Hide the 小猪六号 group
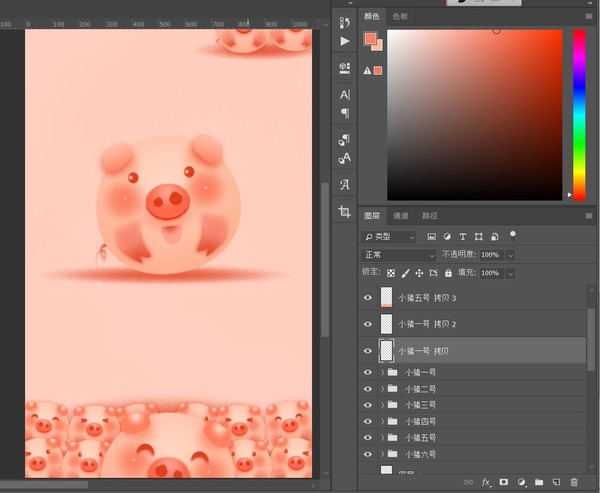Viewport: 600px width, 493px height. tap(368, 454)
